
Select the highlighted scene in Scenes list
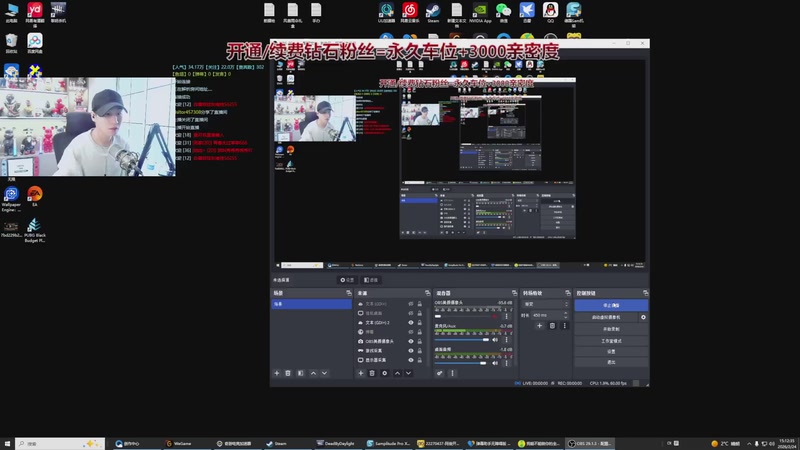pyautogui.click(x=311, y=304)
